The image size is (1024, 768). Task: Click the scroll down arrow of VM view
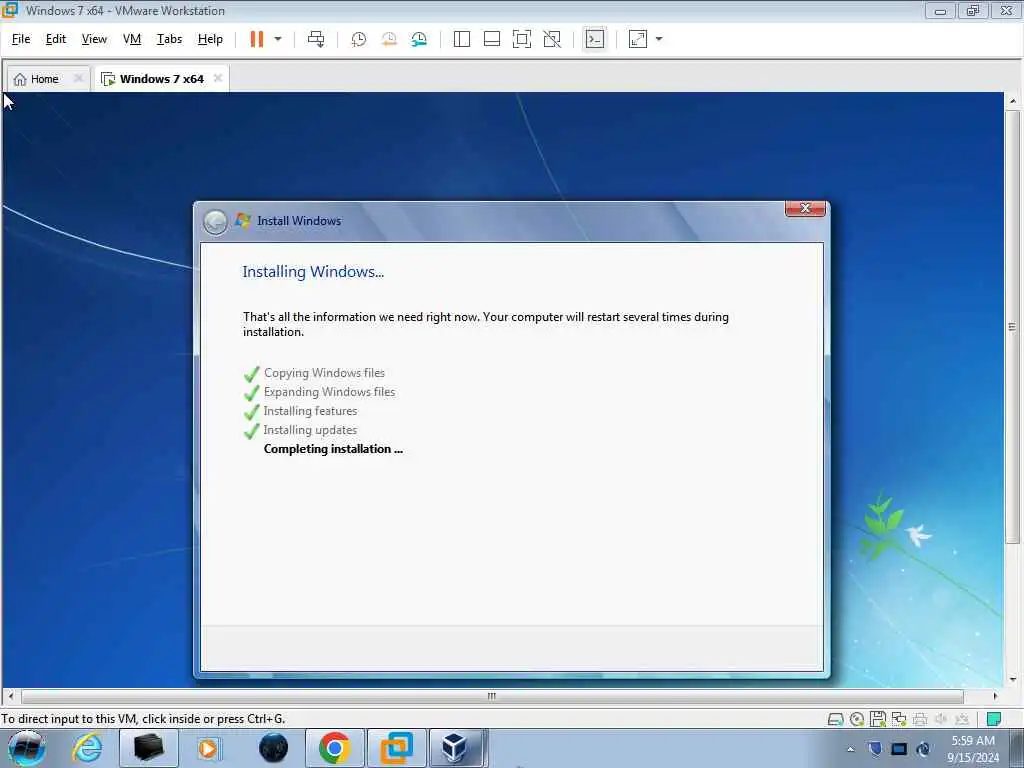click(1012, 680)
